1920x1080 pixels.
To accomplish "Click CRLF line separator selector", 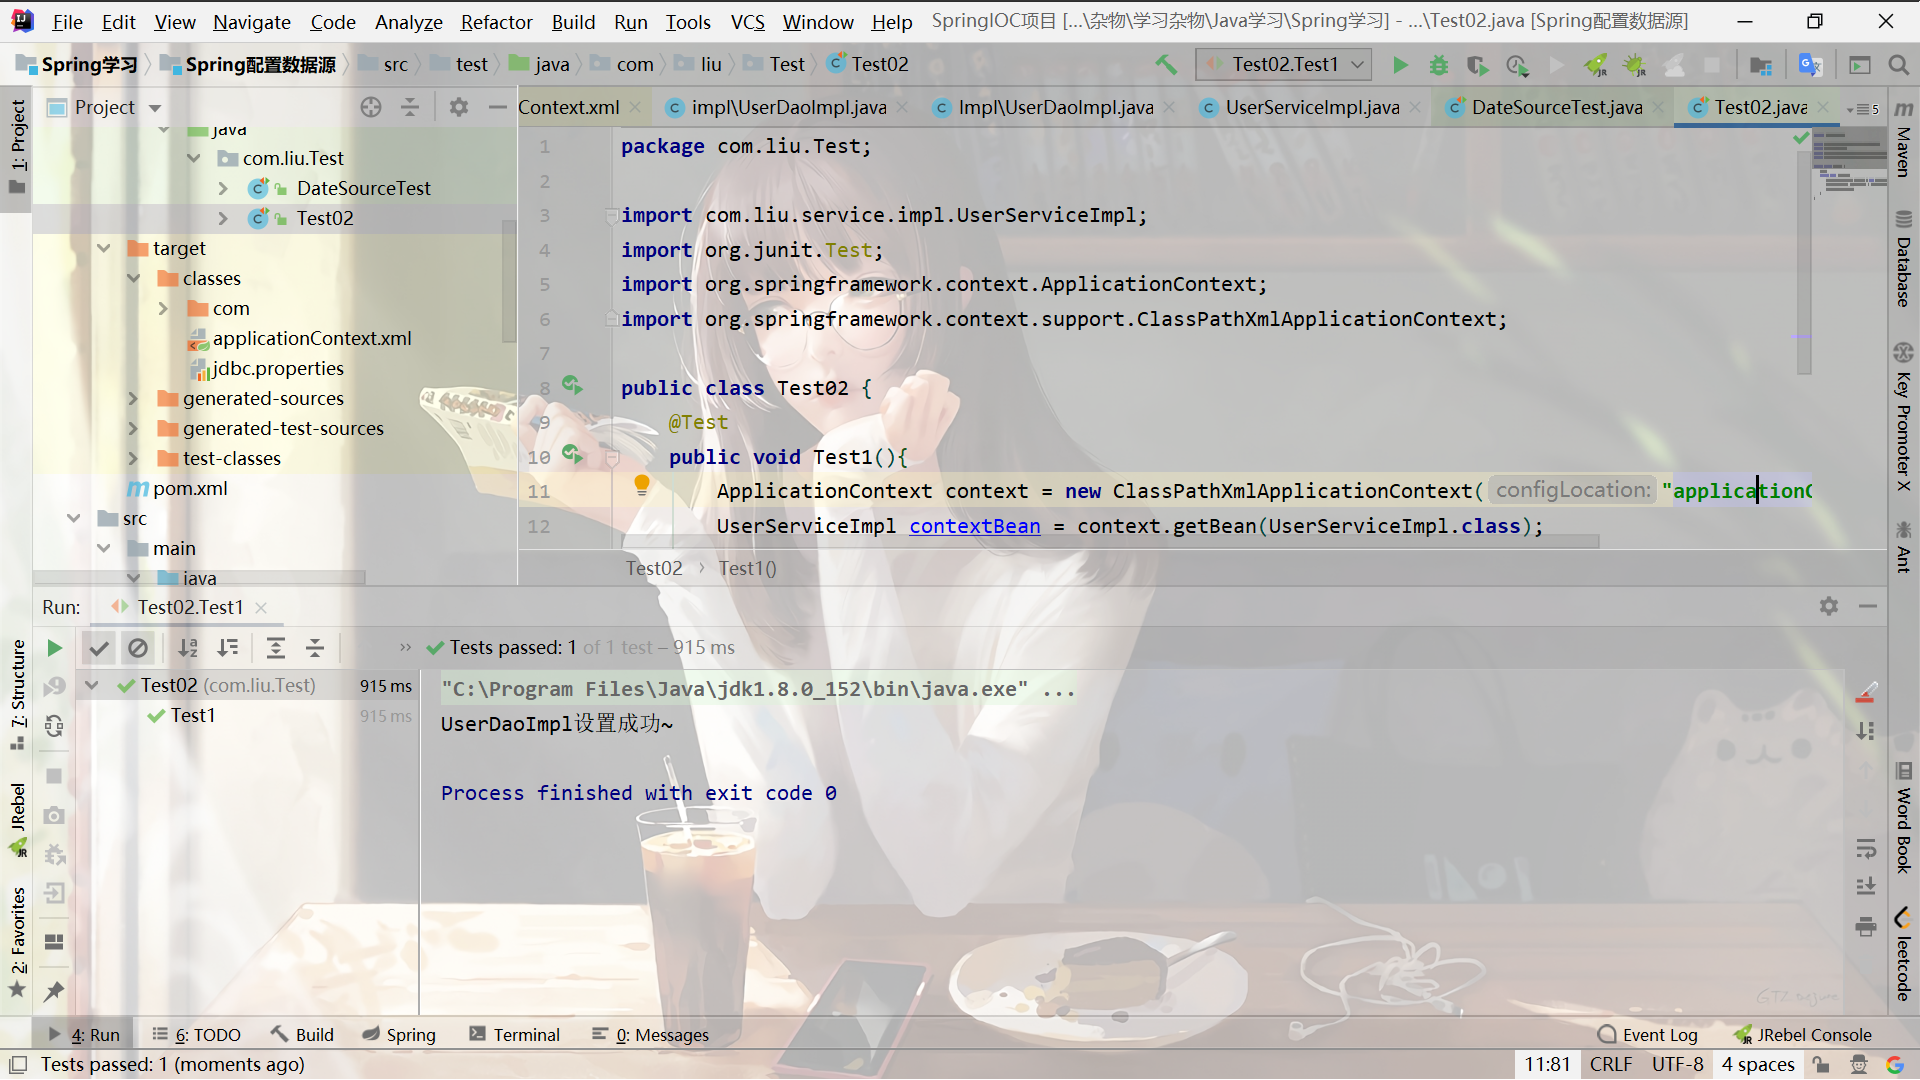I will coord(1610,1065).
